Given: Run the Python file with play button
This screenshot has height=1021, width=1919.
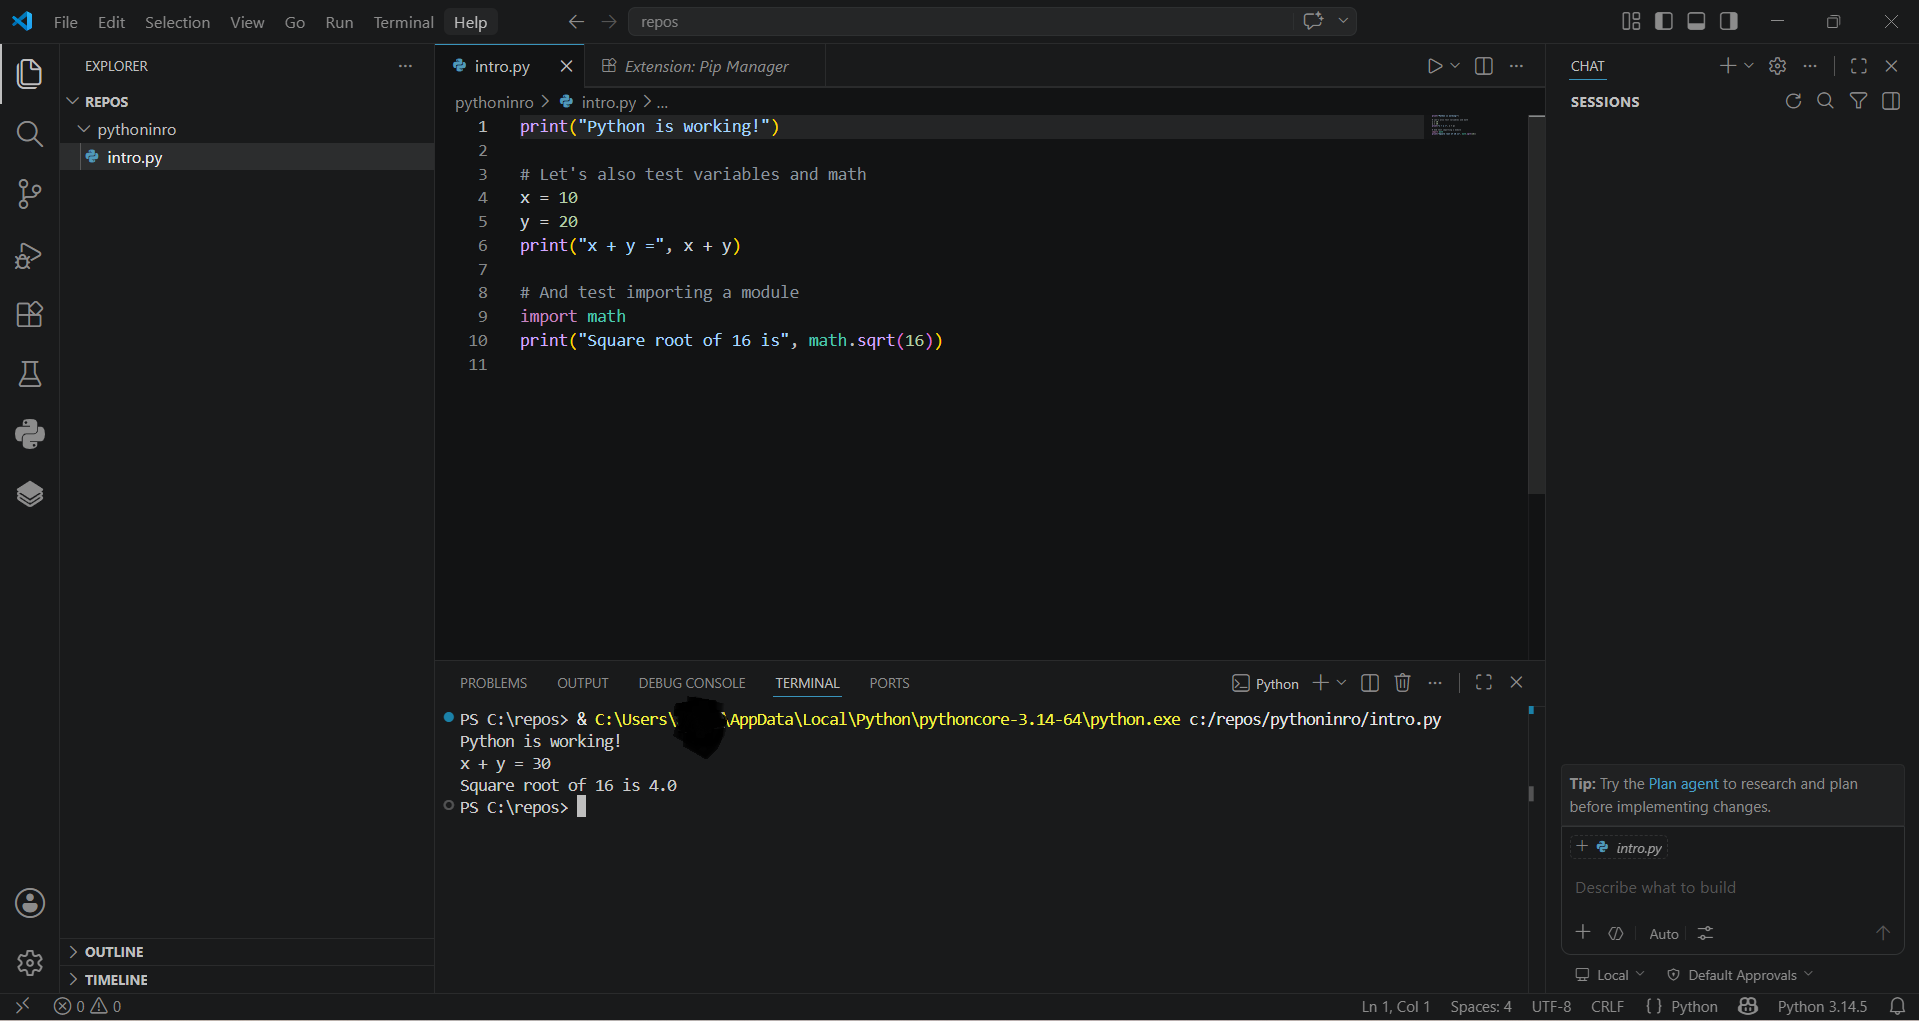Looking at the screenshot, I should click(x=1435, y=66).
